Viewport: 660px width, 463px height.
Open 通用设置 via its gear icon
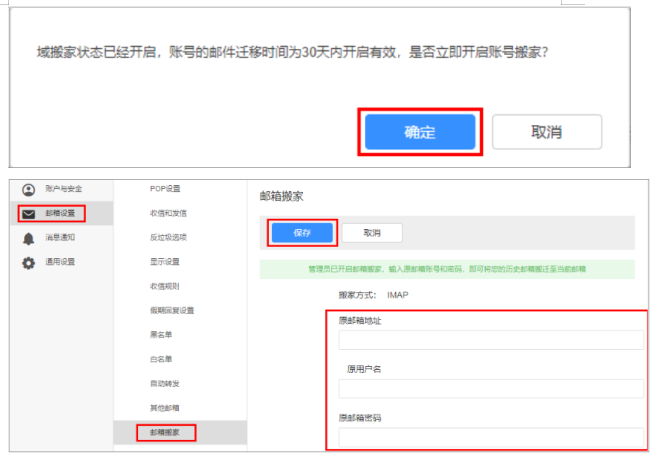(29, 263)
